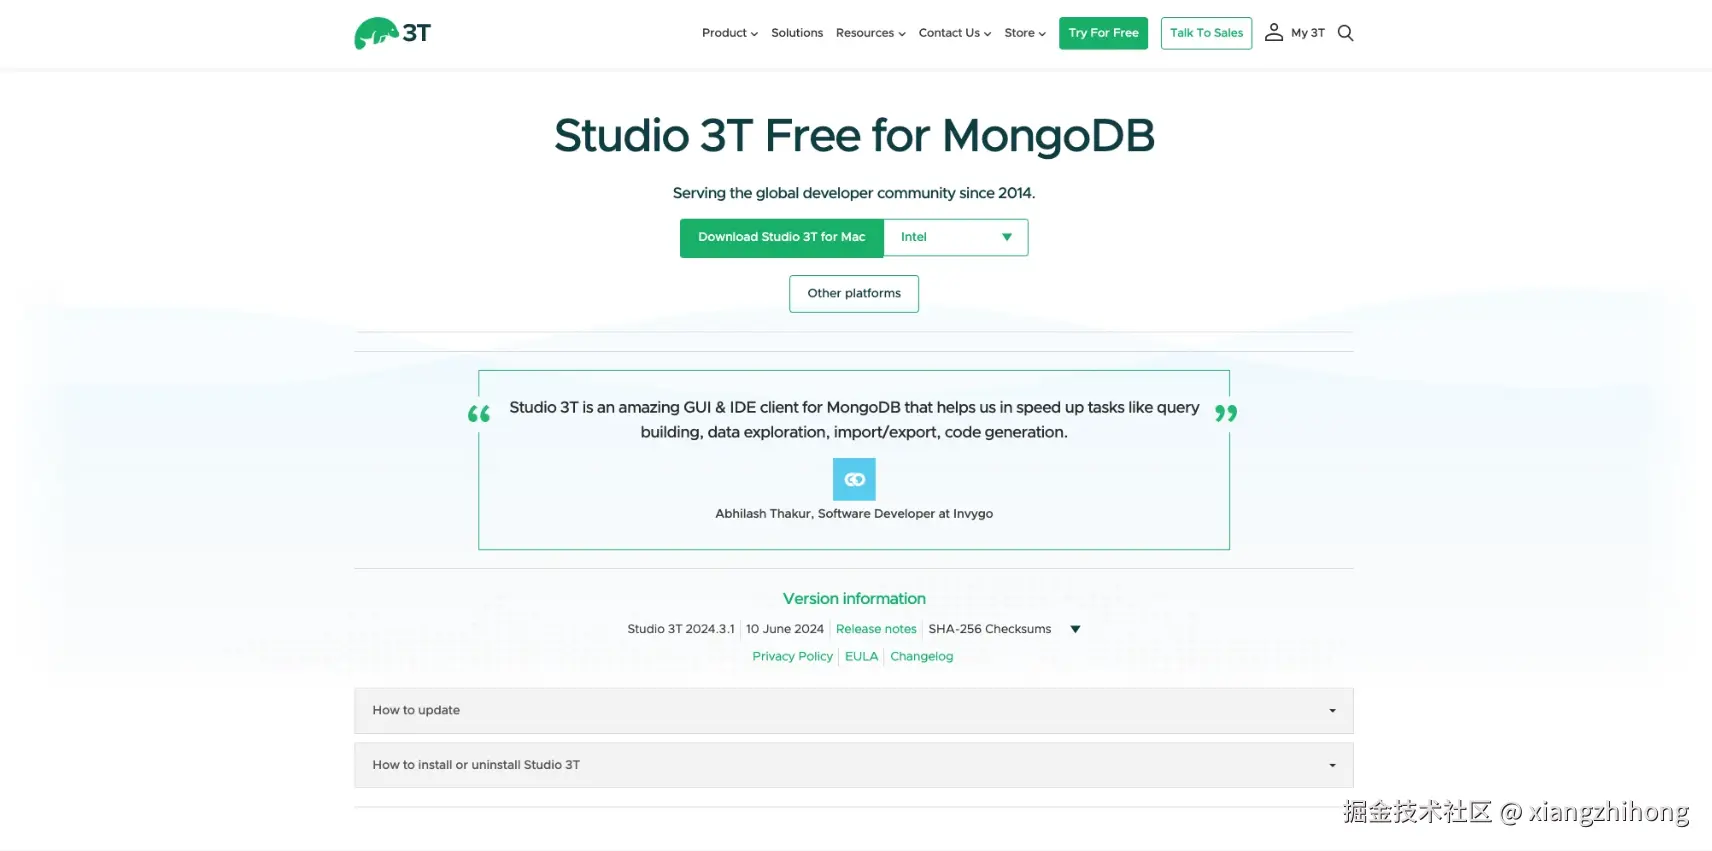Click the Studio 3T Free for MongoDB heading

click(x=854, y=136)
